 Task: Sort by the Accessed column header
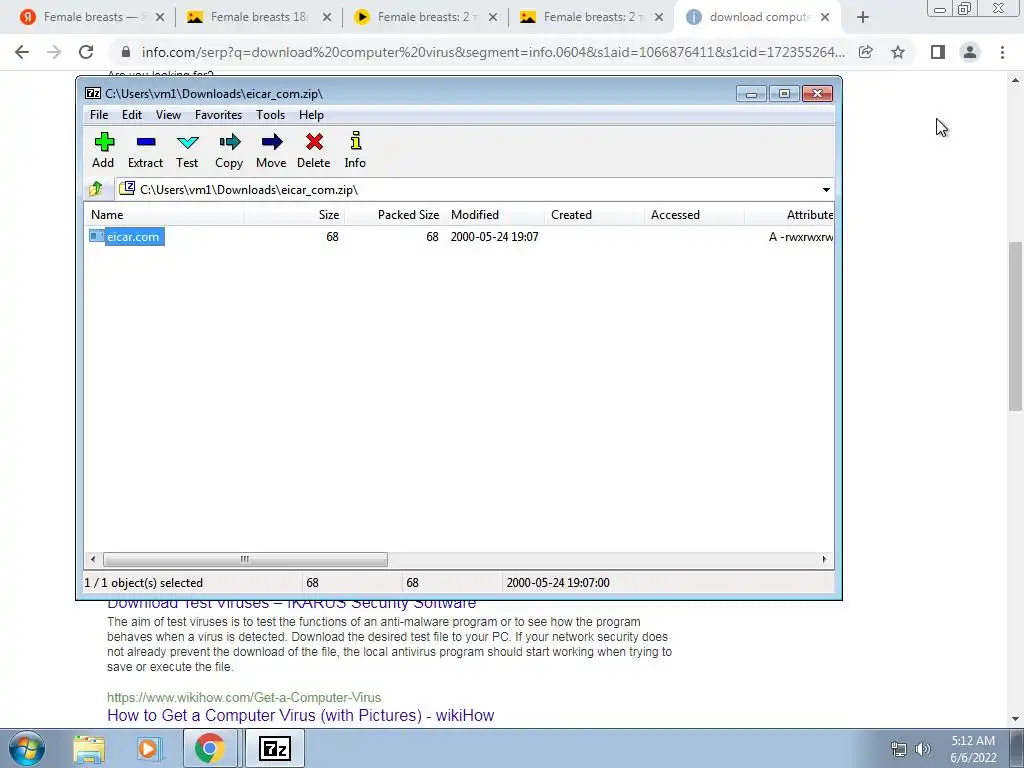695,215
